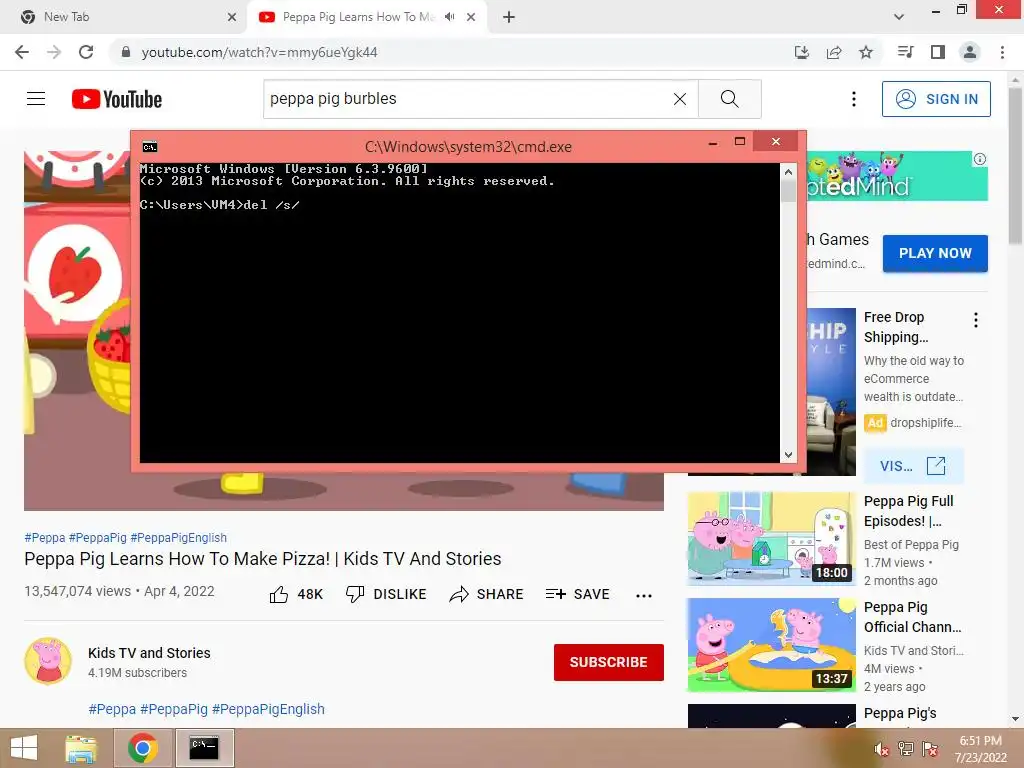Open the install app icon in address bar
1024x768 pixels.
(x=802, y=52)
